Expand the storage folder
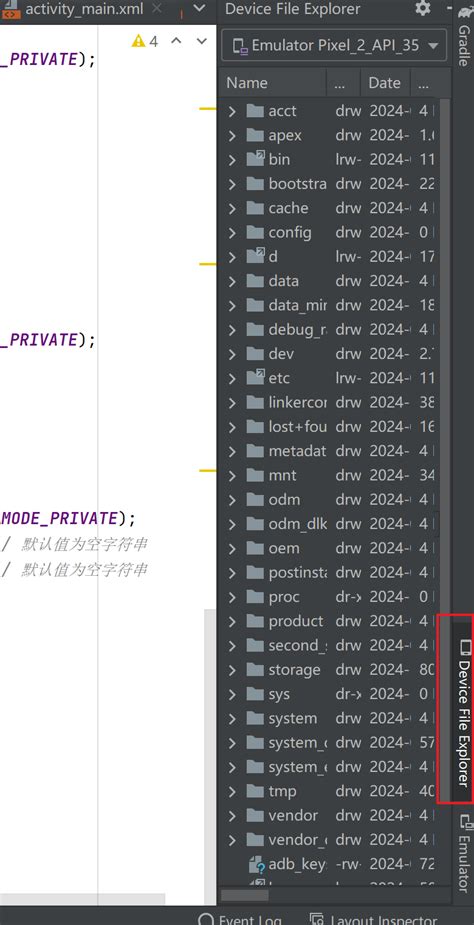The width and height of the screenshot is (474, 925). pyautogui.click(x=232, y=670)
